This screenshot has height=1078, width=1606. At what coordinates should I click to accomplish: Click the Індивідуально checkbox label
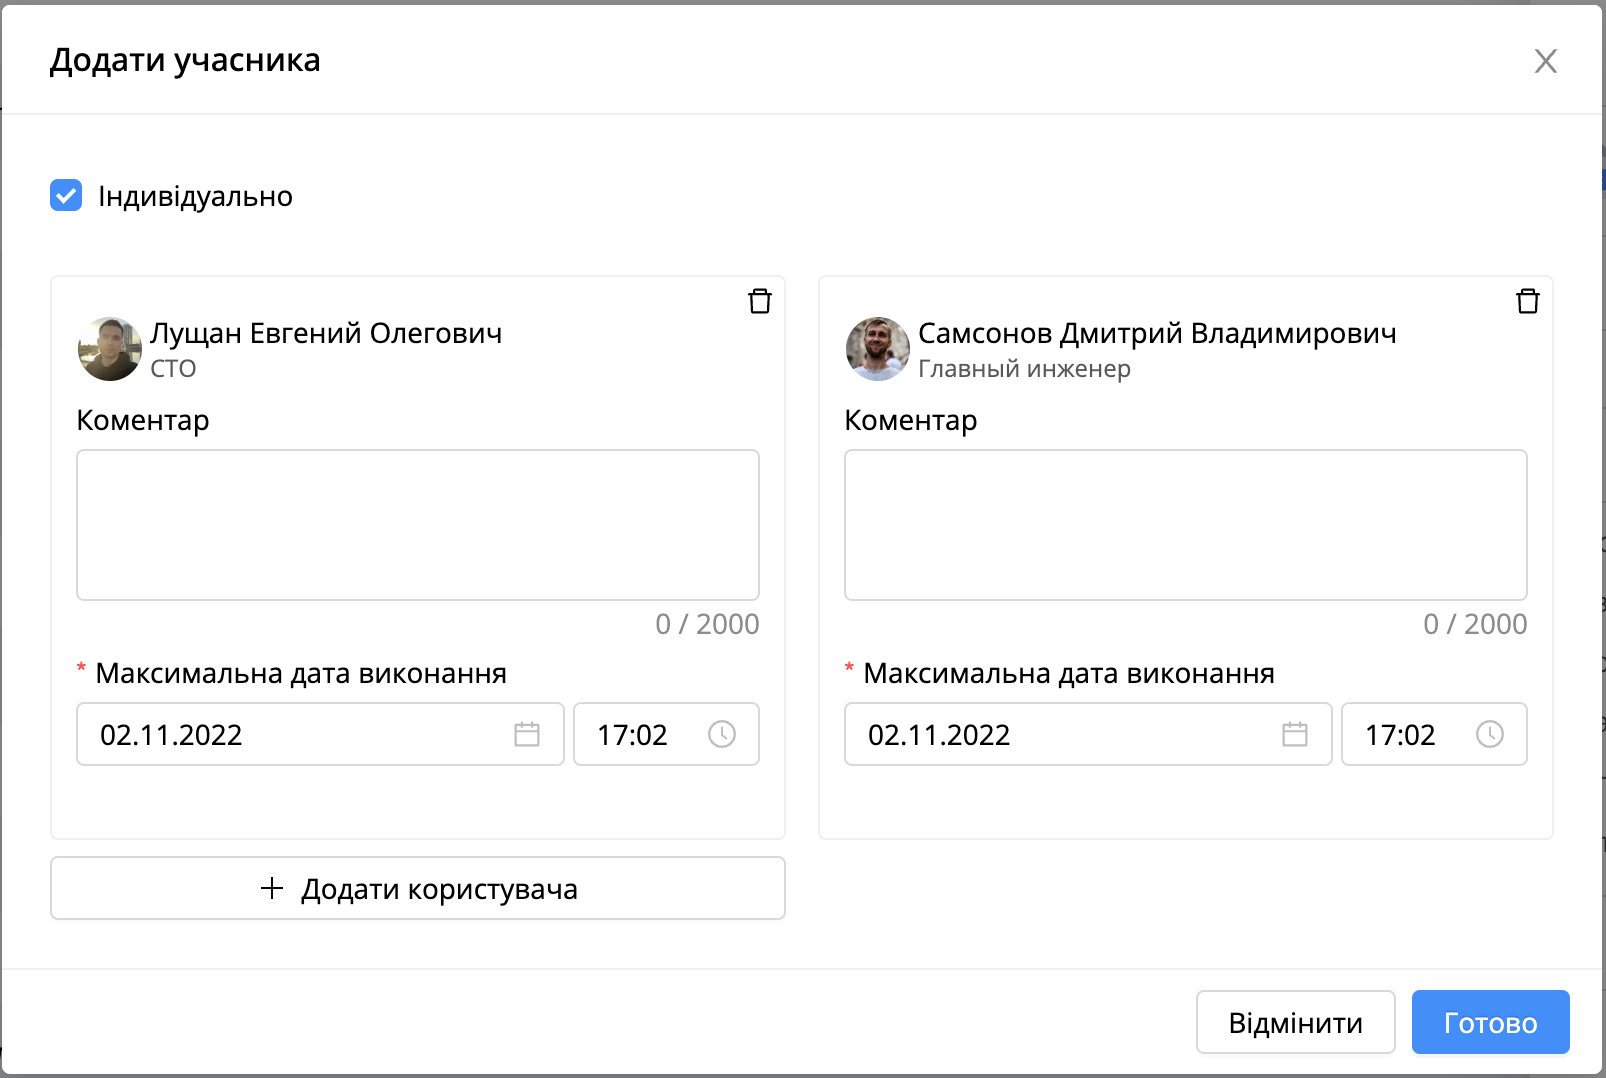[195, 196]
